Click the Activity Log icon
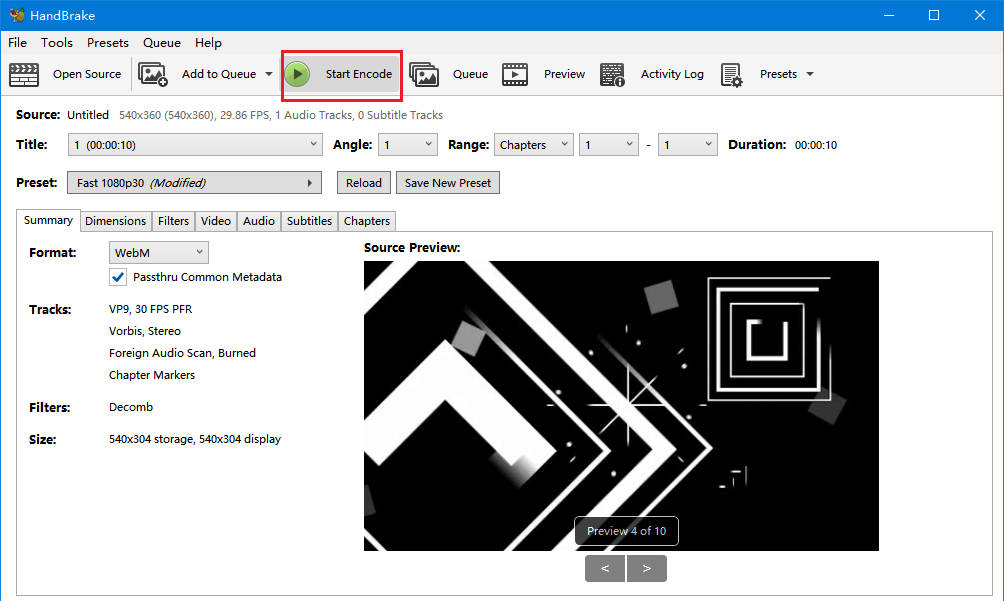The width and height of the screenshot is (1004, 601). 612,74
